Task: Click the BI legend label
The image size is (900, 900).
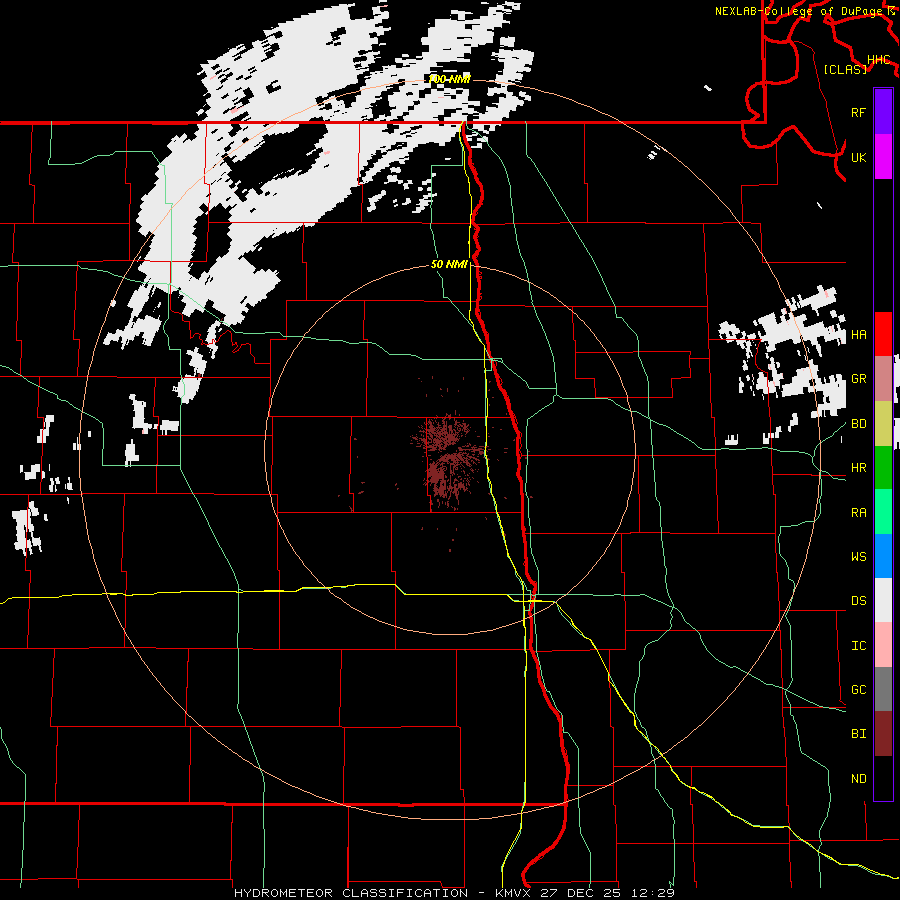Action: [859, 734]
